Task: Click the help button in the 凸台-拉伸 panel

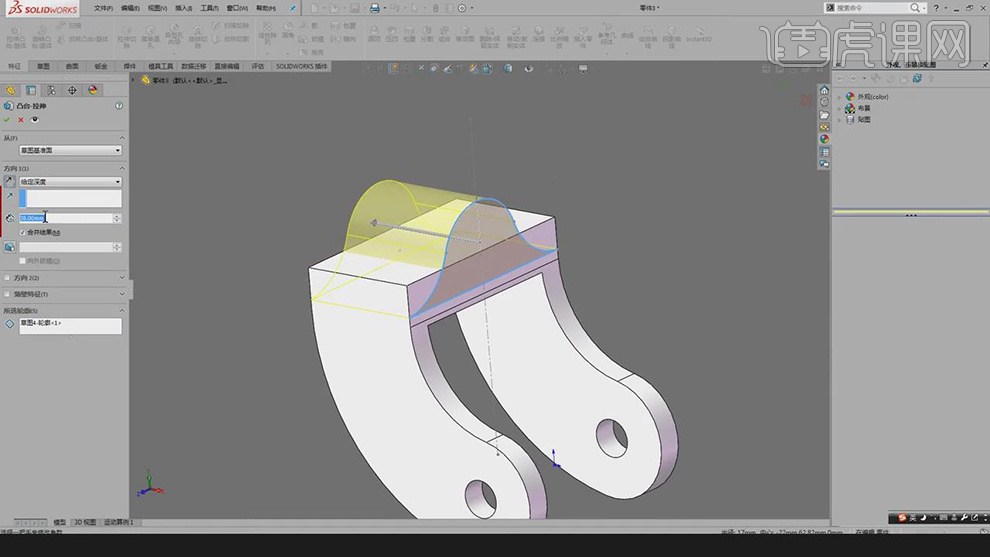Action: [119, 105]
